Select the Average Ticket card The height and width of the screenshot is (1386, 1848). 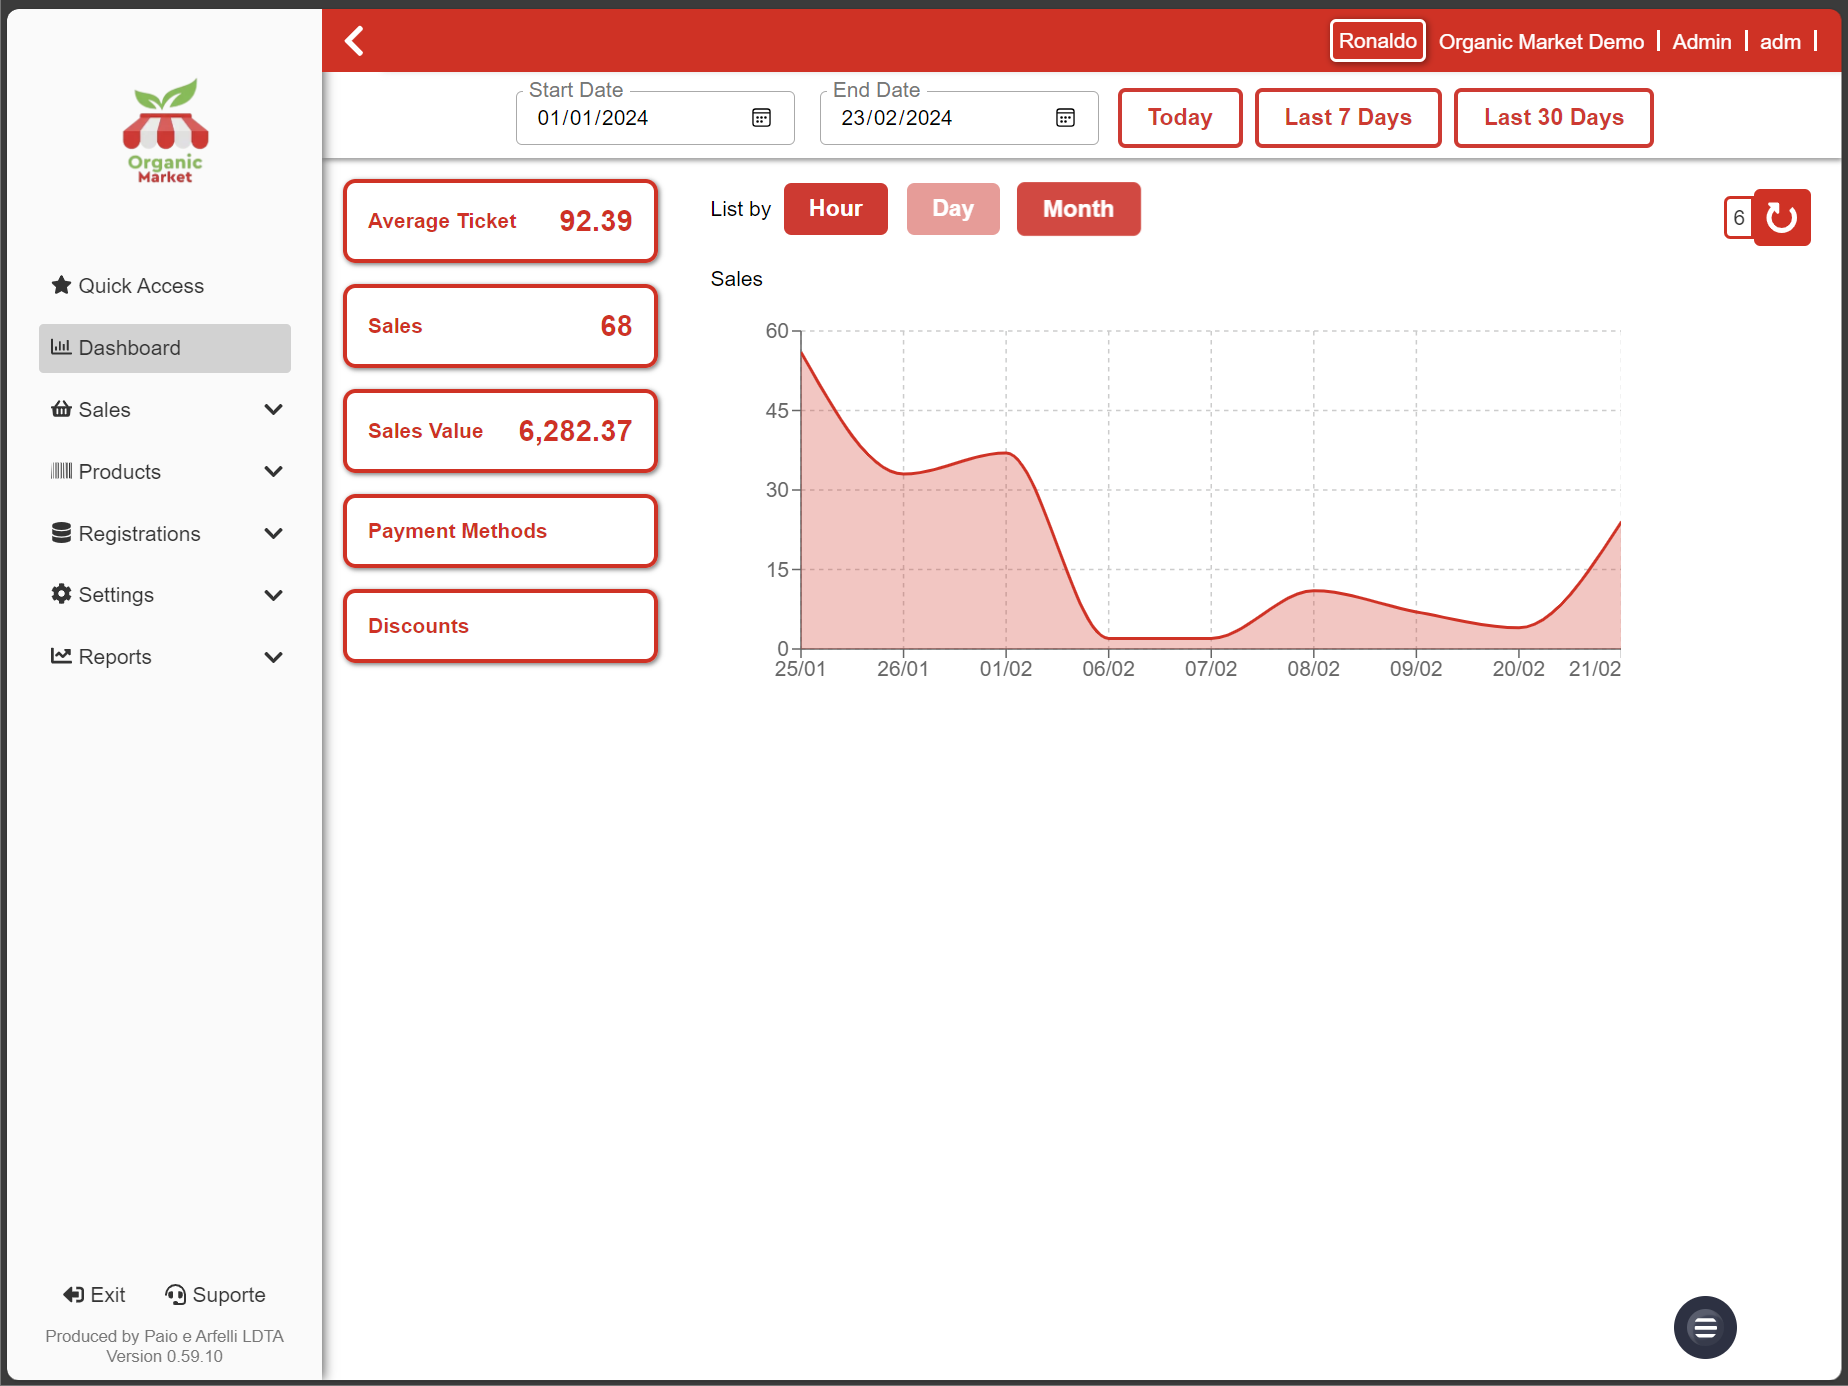pos(500,221)
